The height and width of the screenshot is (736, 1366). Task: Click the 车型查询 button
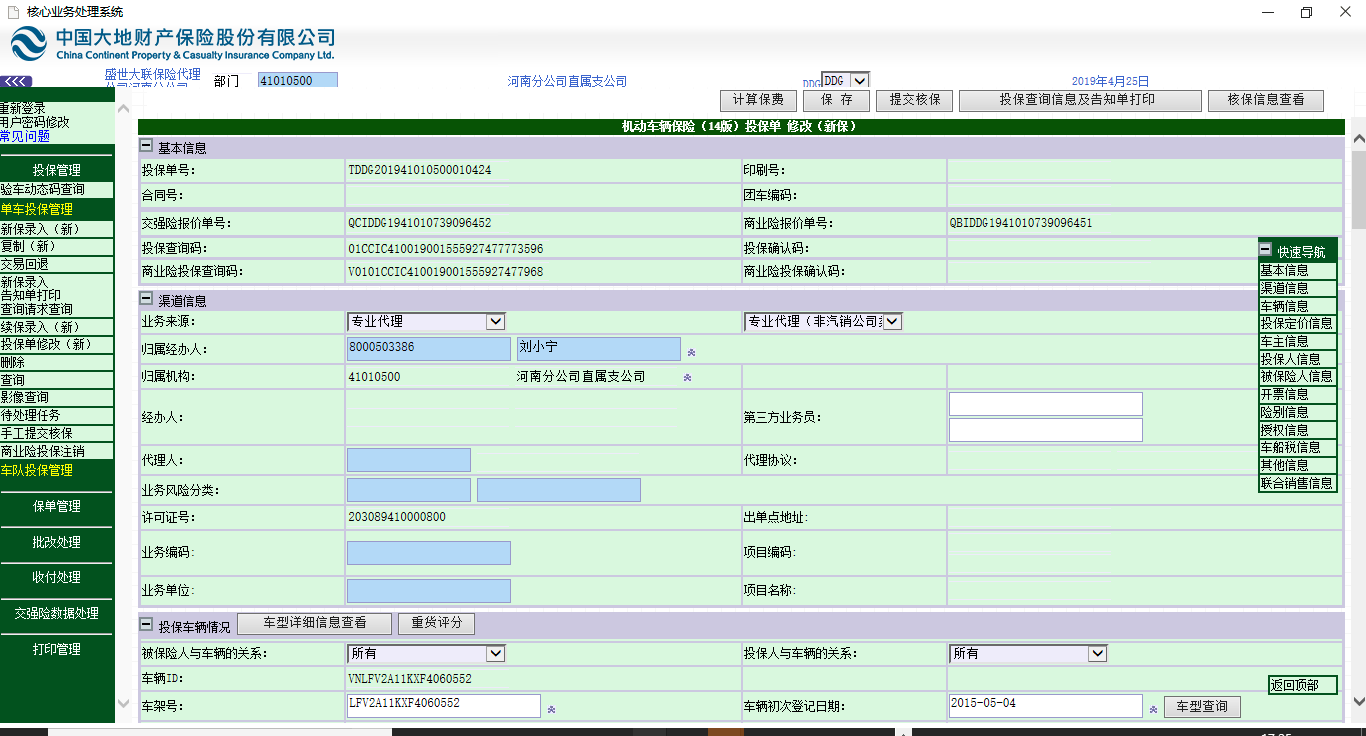click(1202, 706)
